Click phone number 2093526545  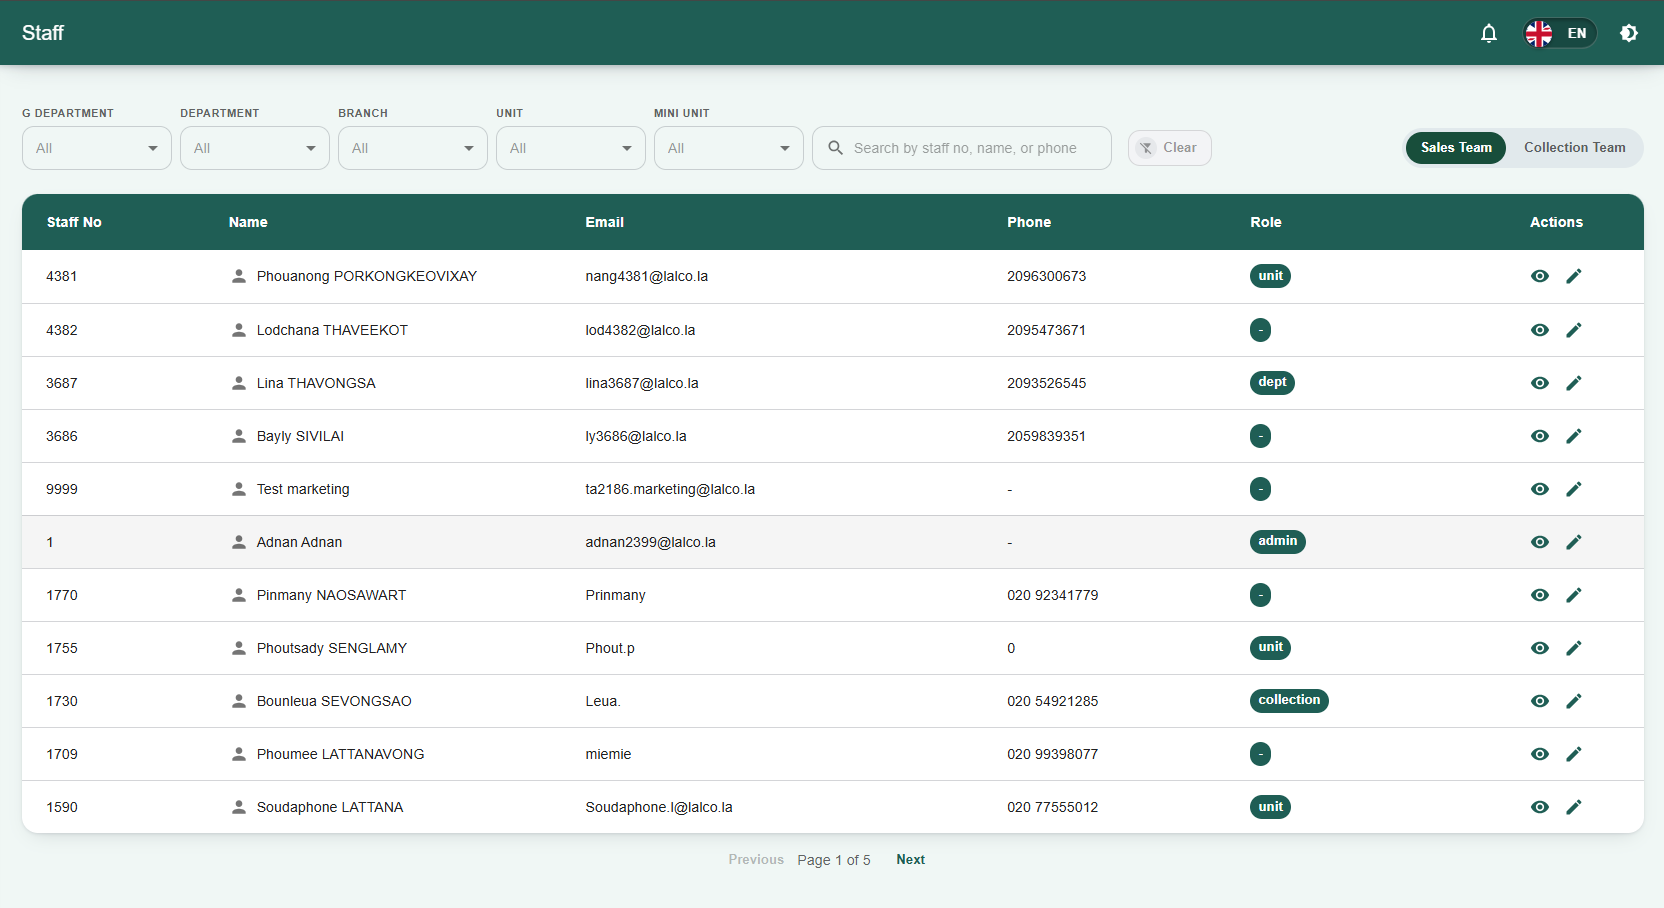coord(1046,383)
